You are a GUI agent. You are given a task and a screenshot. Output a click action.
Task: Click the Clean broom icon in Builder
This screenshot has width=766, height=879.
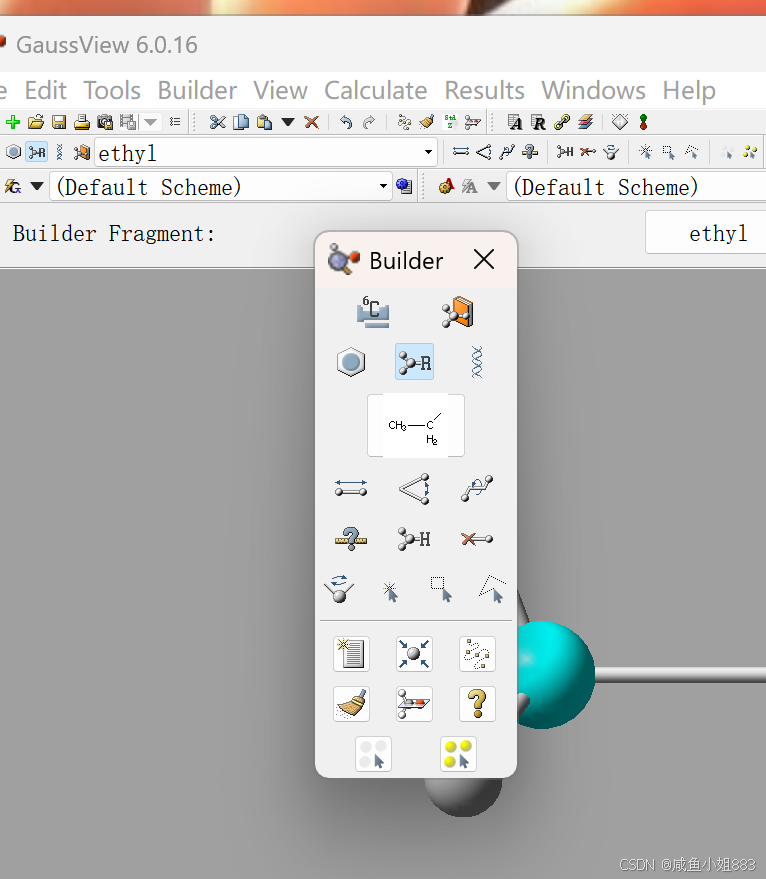pos(351,704)
